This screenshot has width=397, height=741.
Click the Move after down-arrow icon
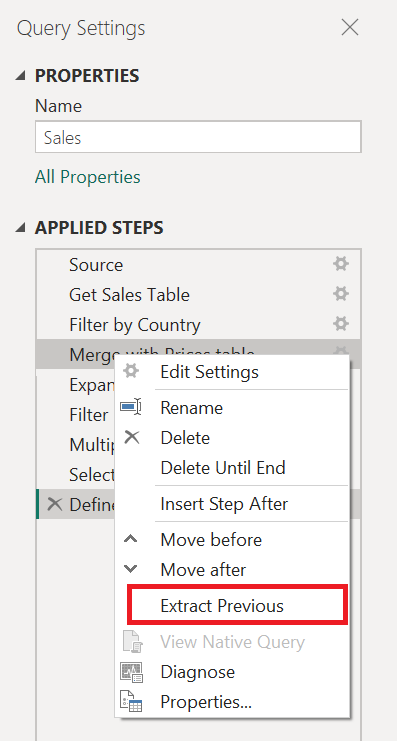pyautogui.click(x=131, y=569)
